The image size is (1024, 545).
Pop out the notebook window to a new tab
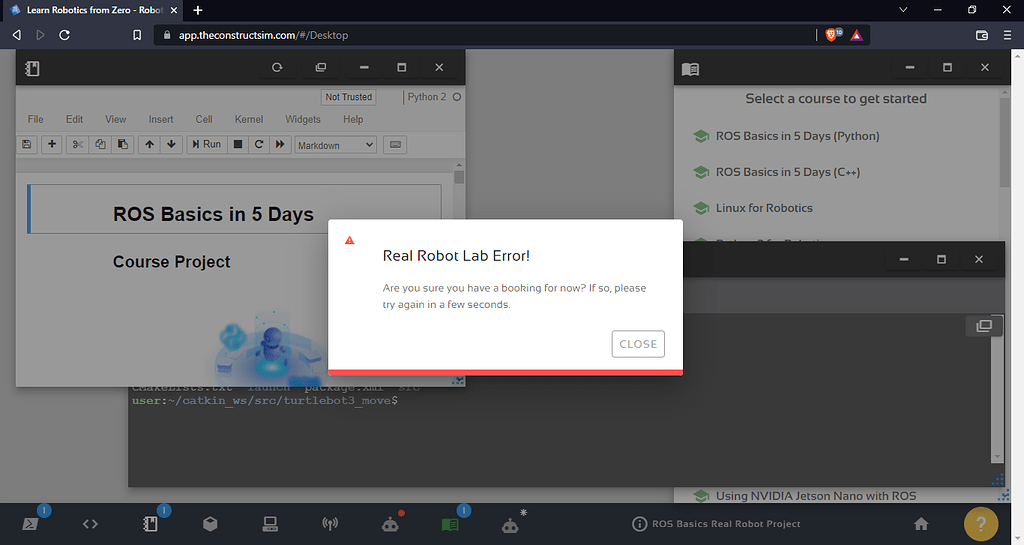321,67
